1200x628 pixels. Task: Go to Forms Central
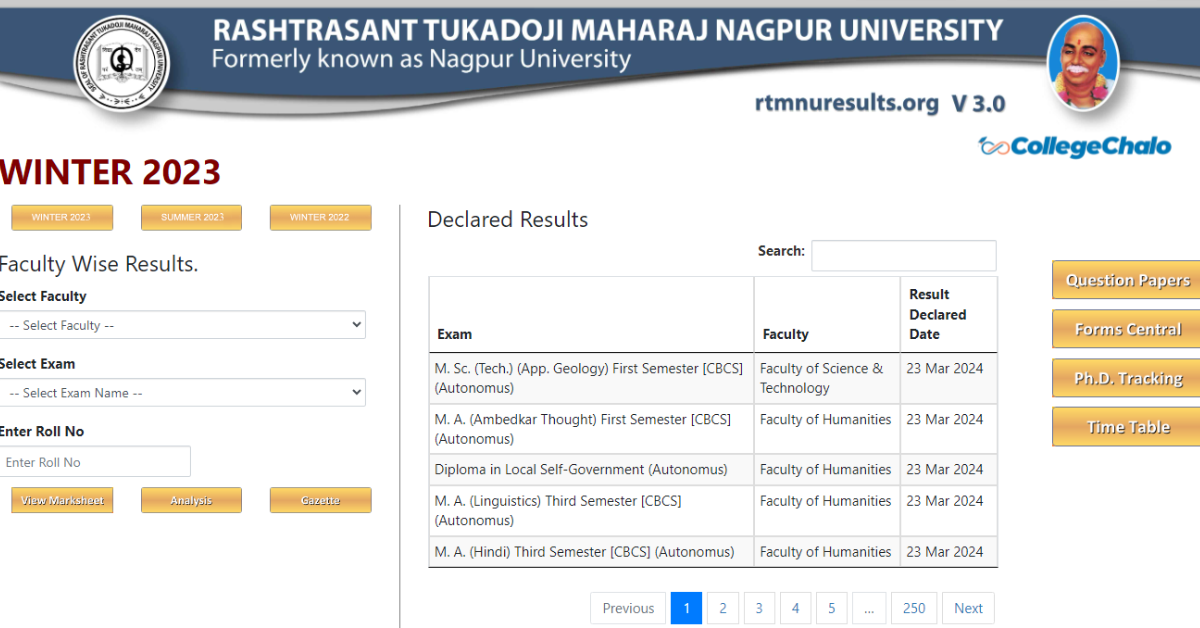[x=1127, y=329]
